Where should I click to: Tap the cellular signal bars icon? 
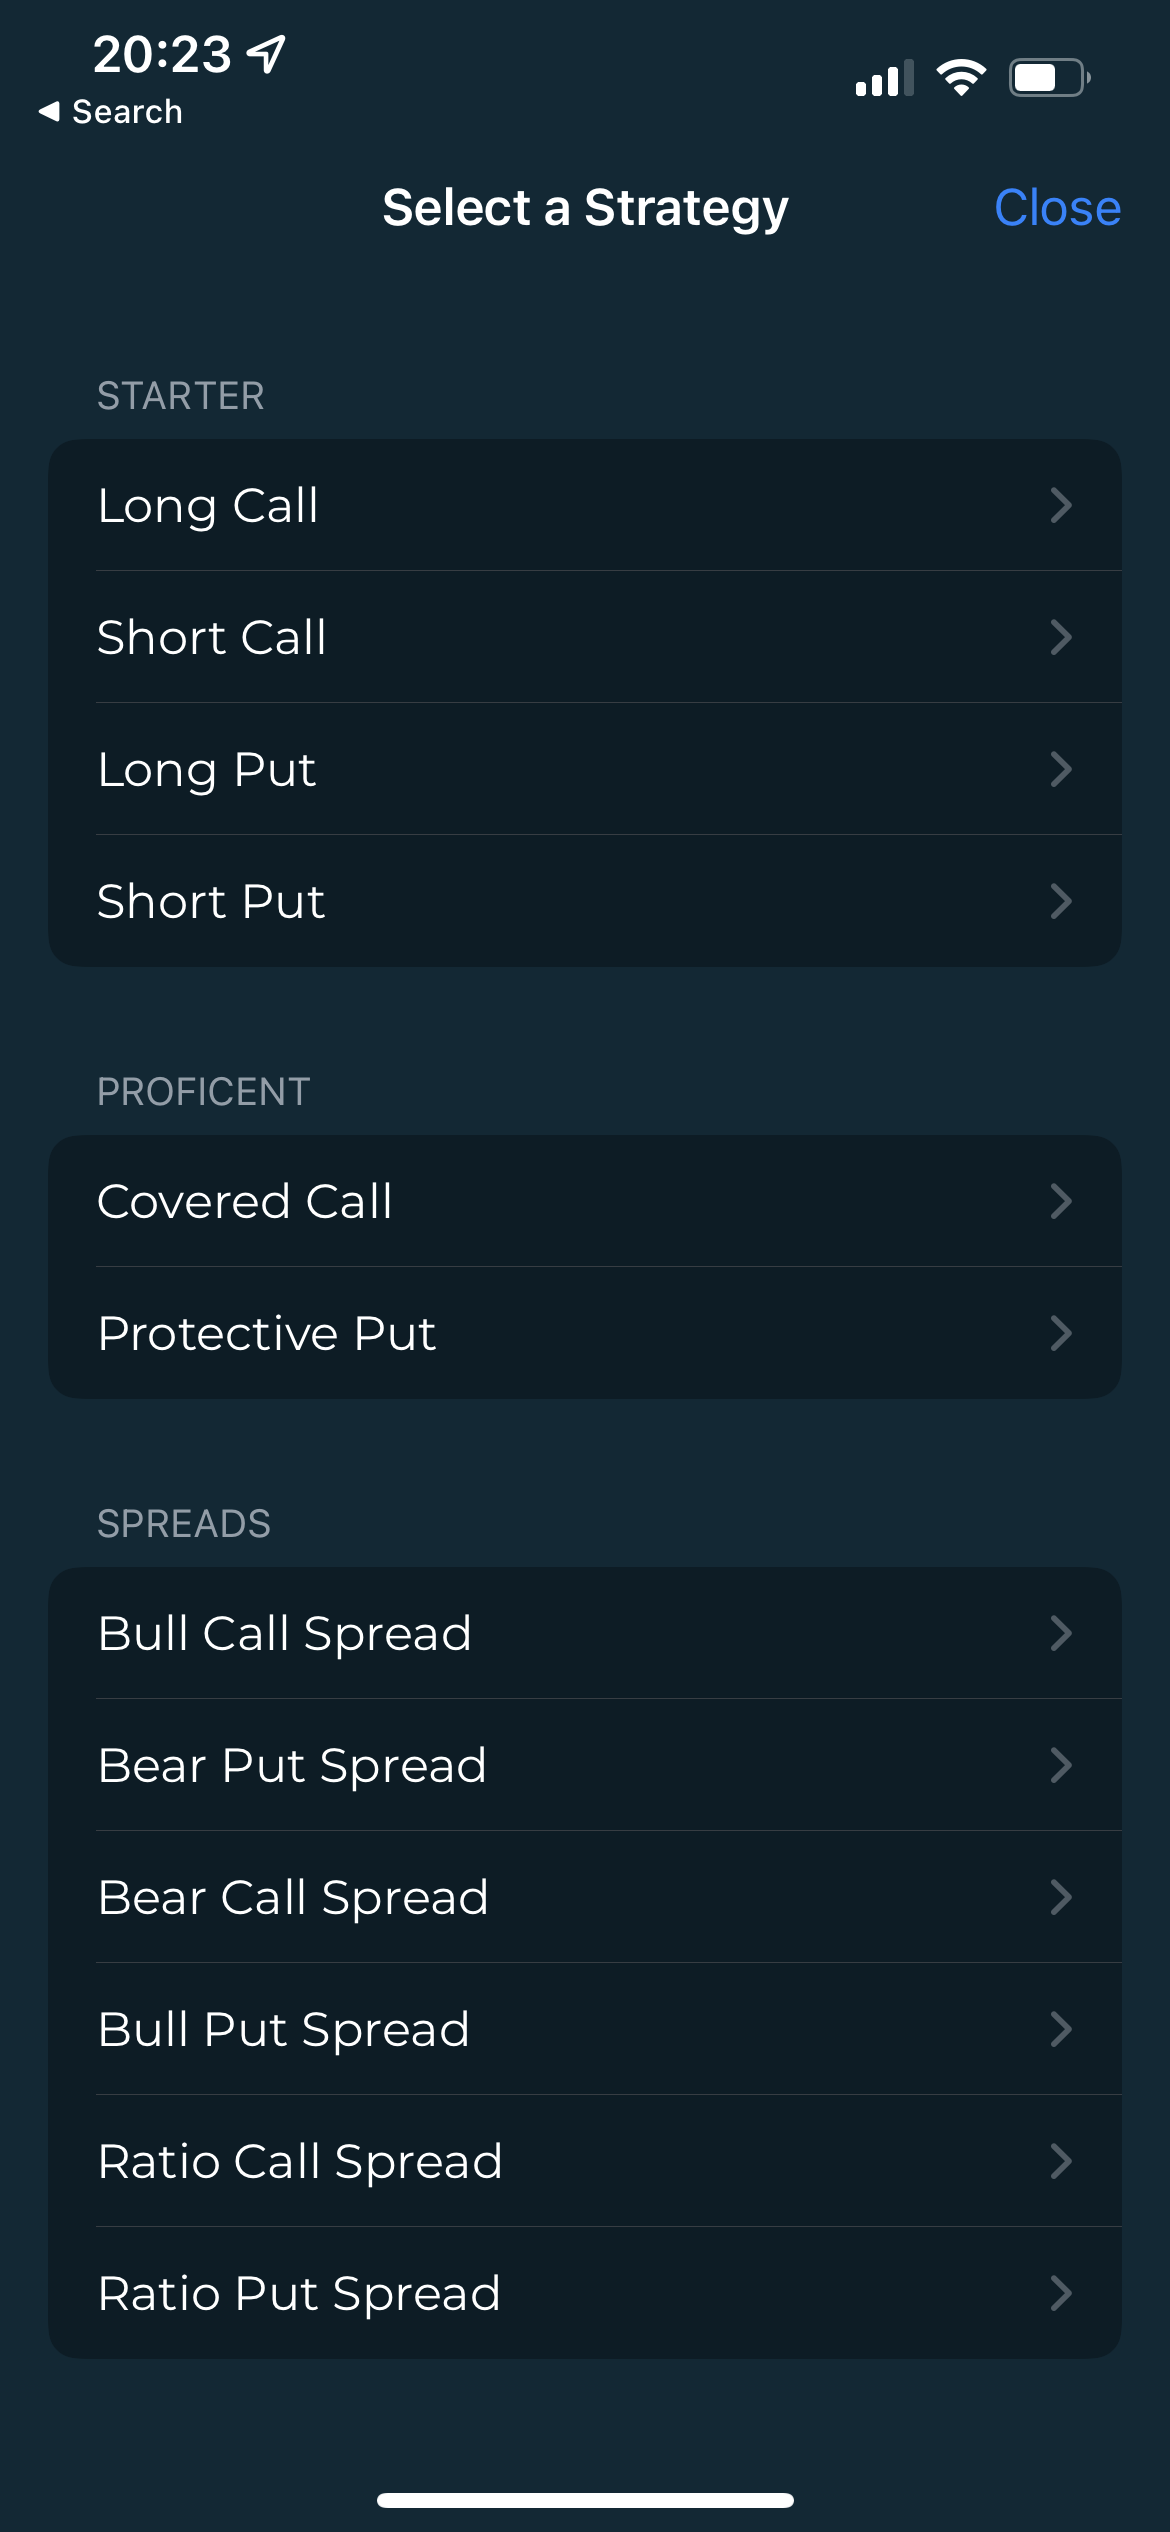coord(884,78)
